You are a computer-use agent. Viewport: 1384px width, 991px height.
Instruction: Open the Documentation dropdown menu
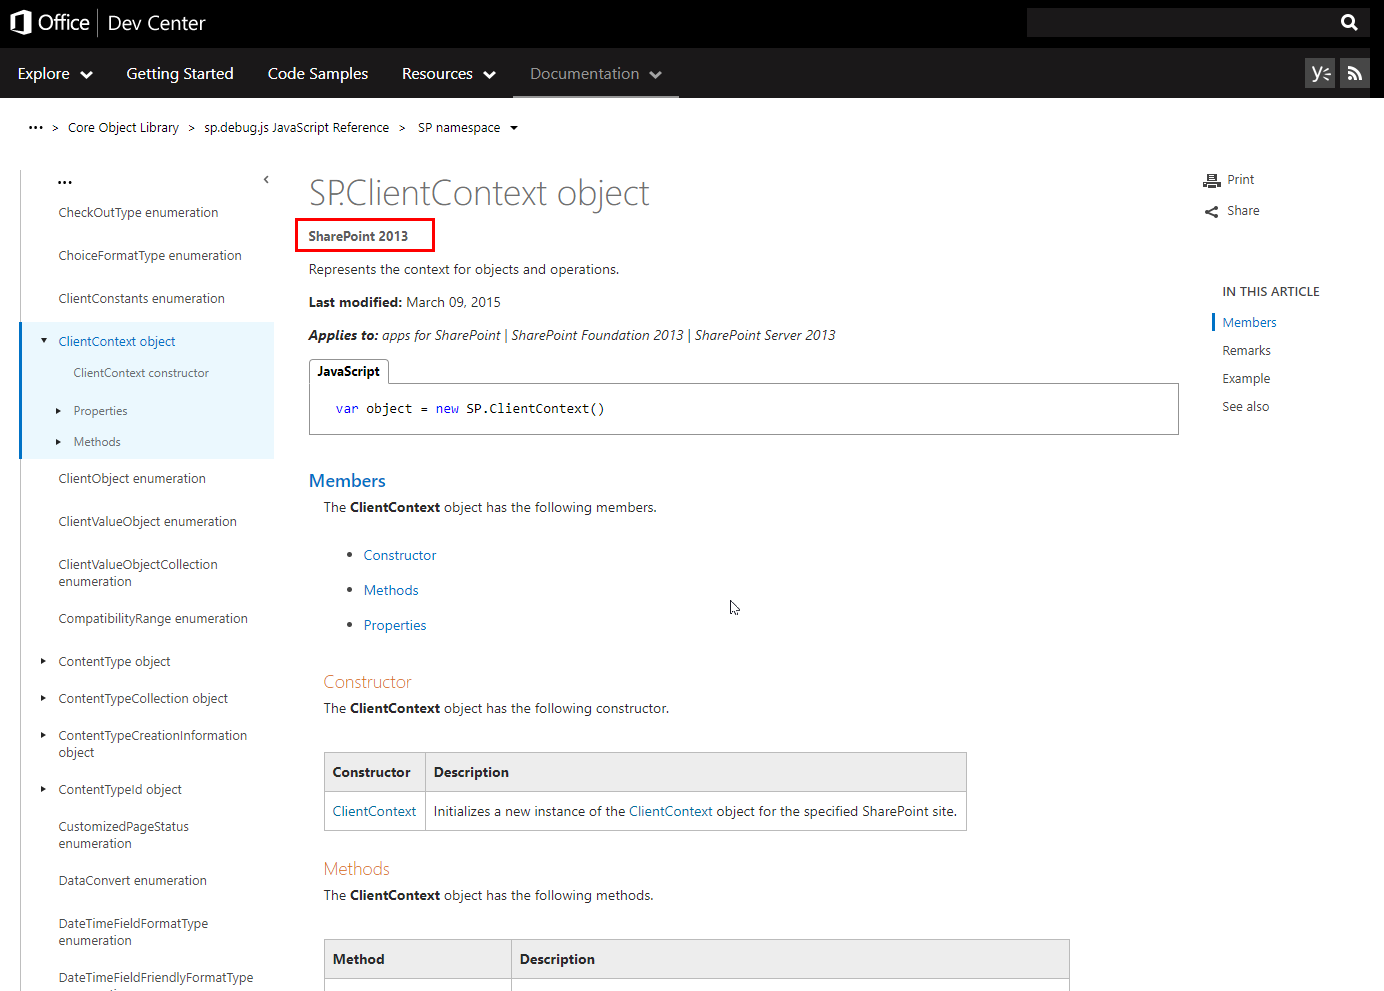pyautogui.click(x=596, y=74)
